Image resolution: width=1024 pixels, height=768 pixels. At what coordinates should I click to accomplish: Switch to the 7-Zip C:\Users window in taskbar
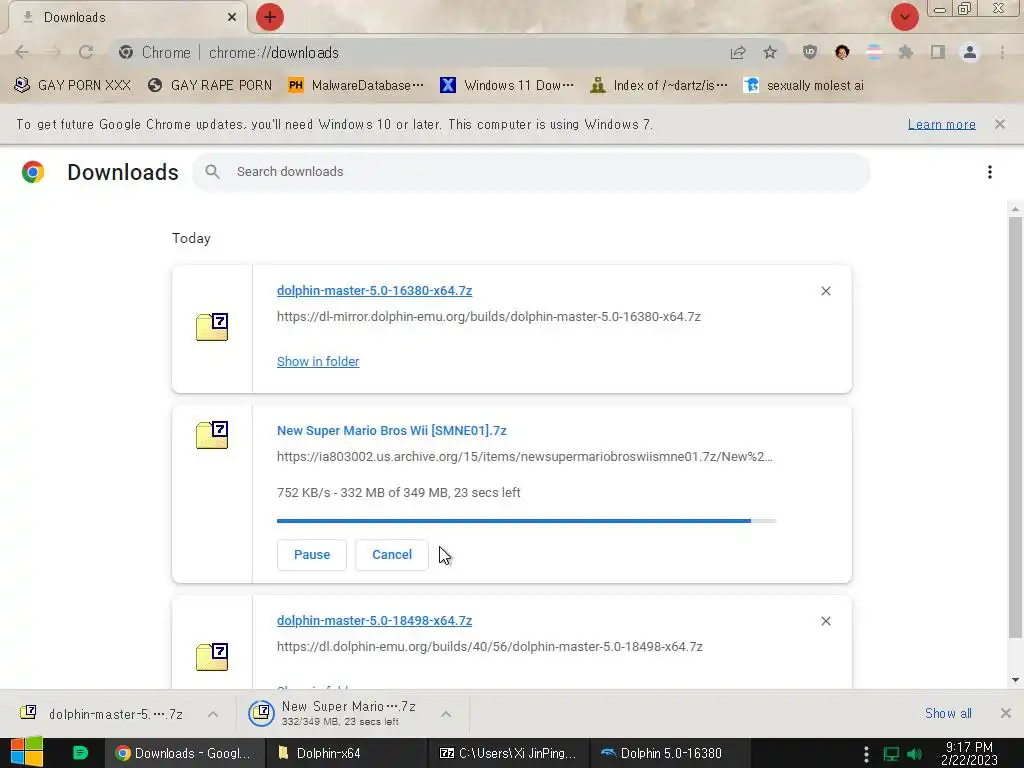[x=508, y=753]
